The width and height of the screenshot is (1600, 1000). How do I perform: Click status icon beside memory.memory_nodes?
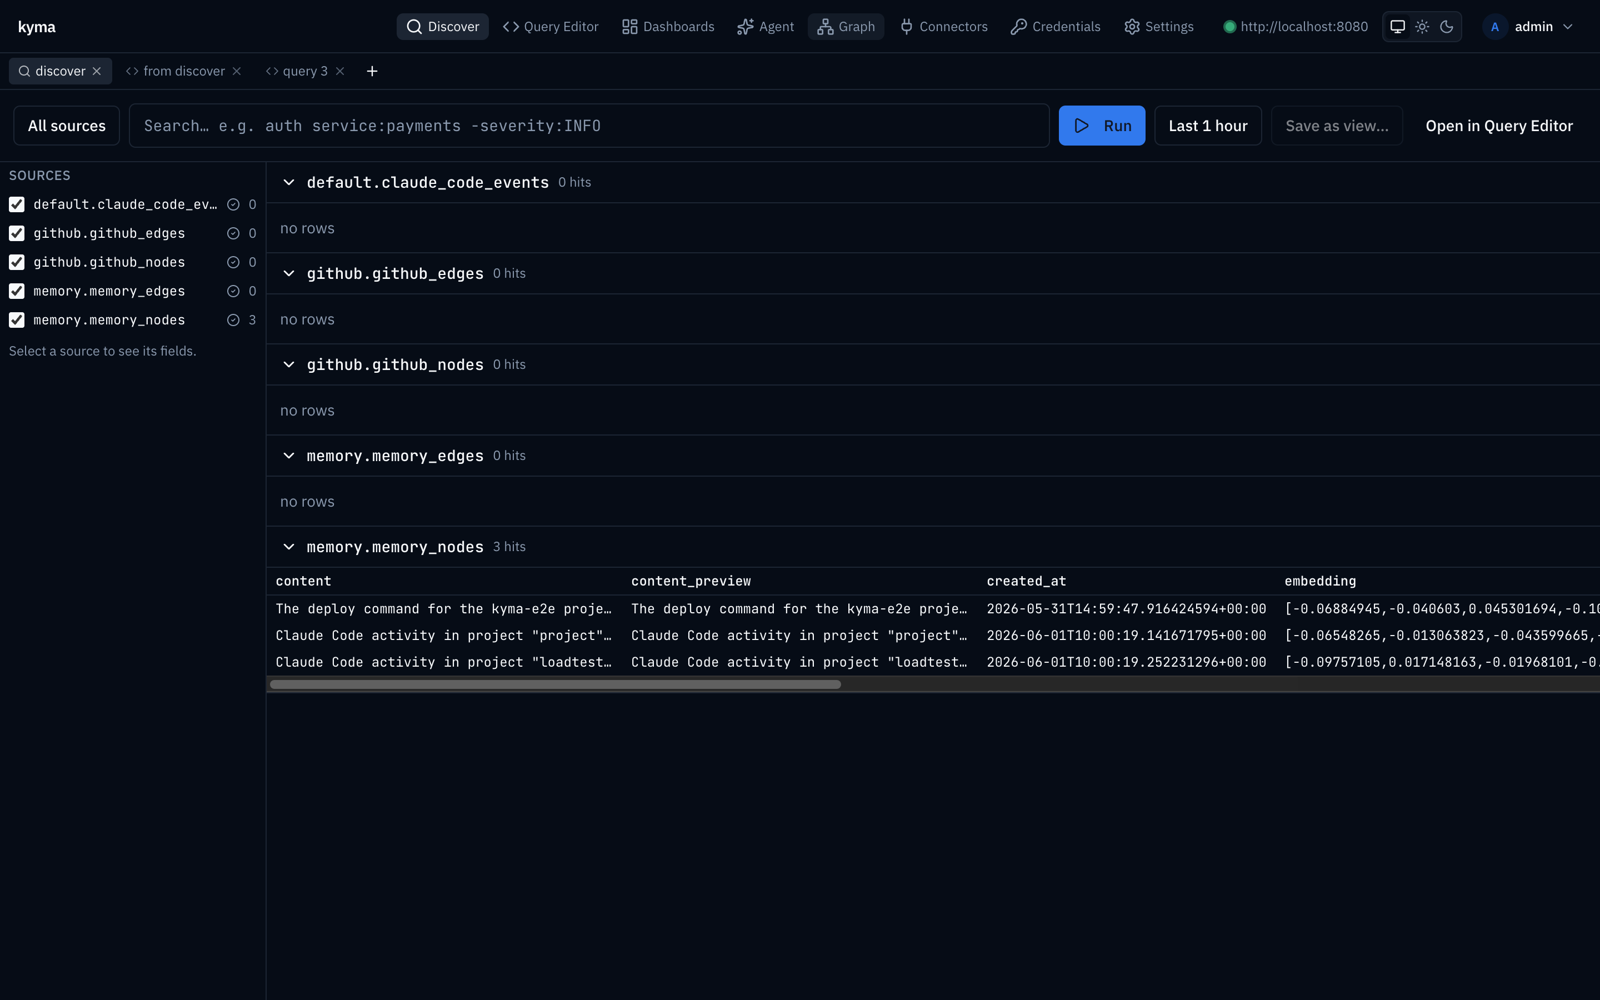click(233, 320)
